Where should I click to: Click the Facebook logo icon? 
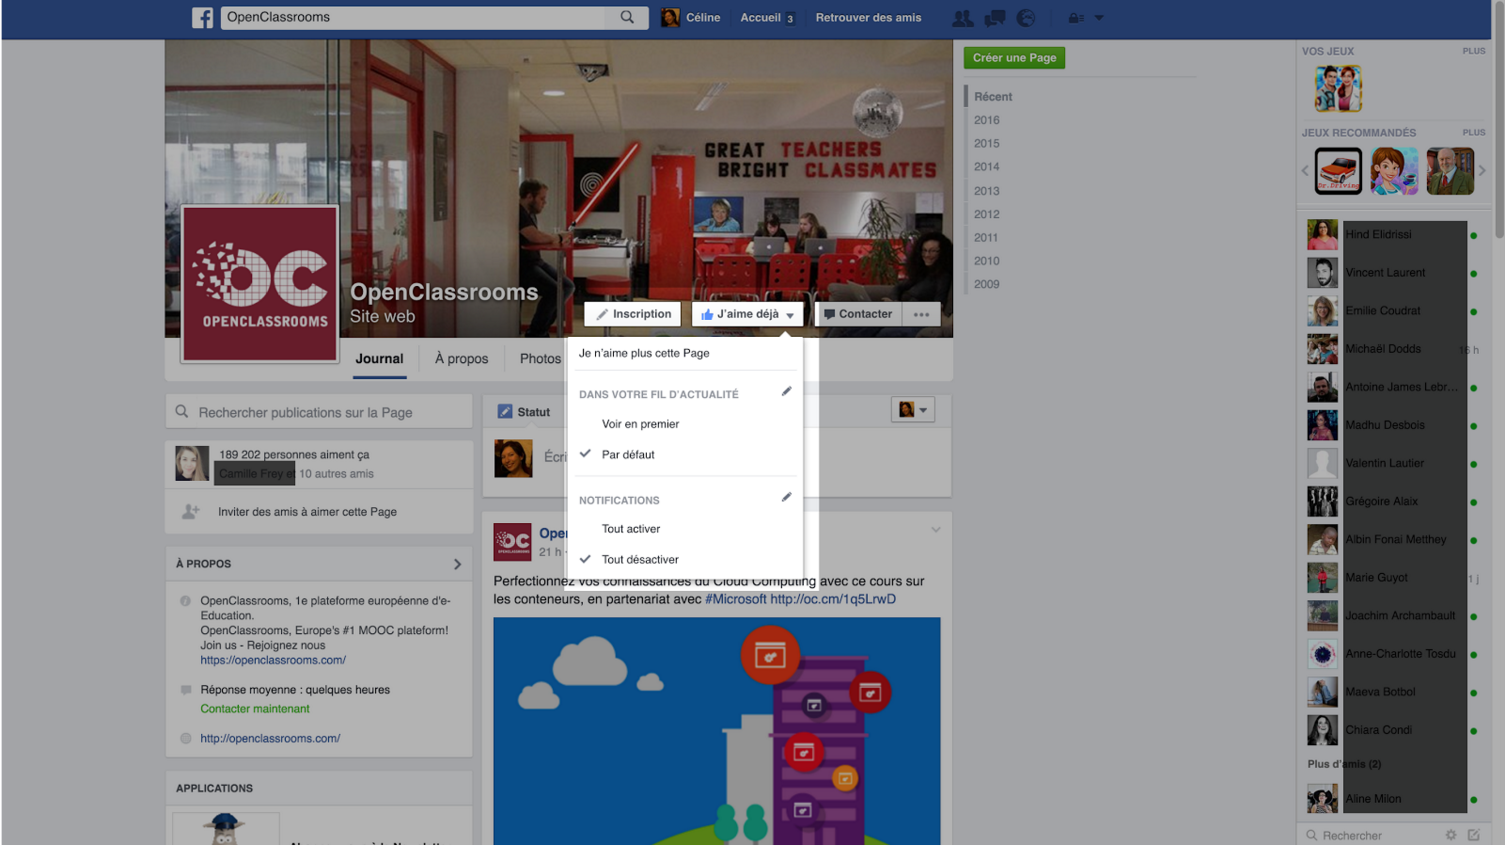click(202, 17)
